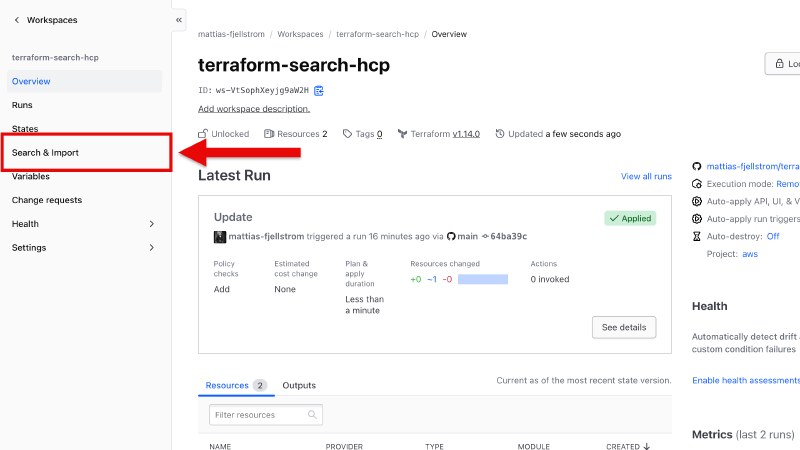Click the Auto-apply run triggers icon
This screenshot has height=450, width=800.
coord(697,219)
